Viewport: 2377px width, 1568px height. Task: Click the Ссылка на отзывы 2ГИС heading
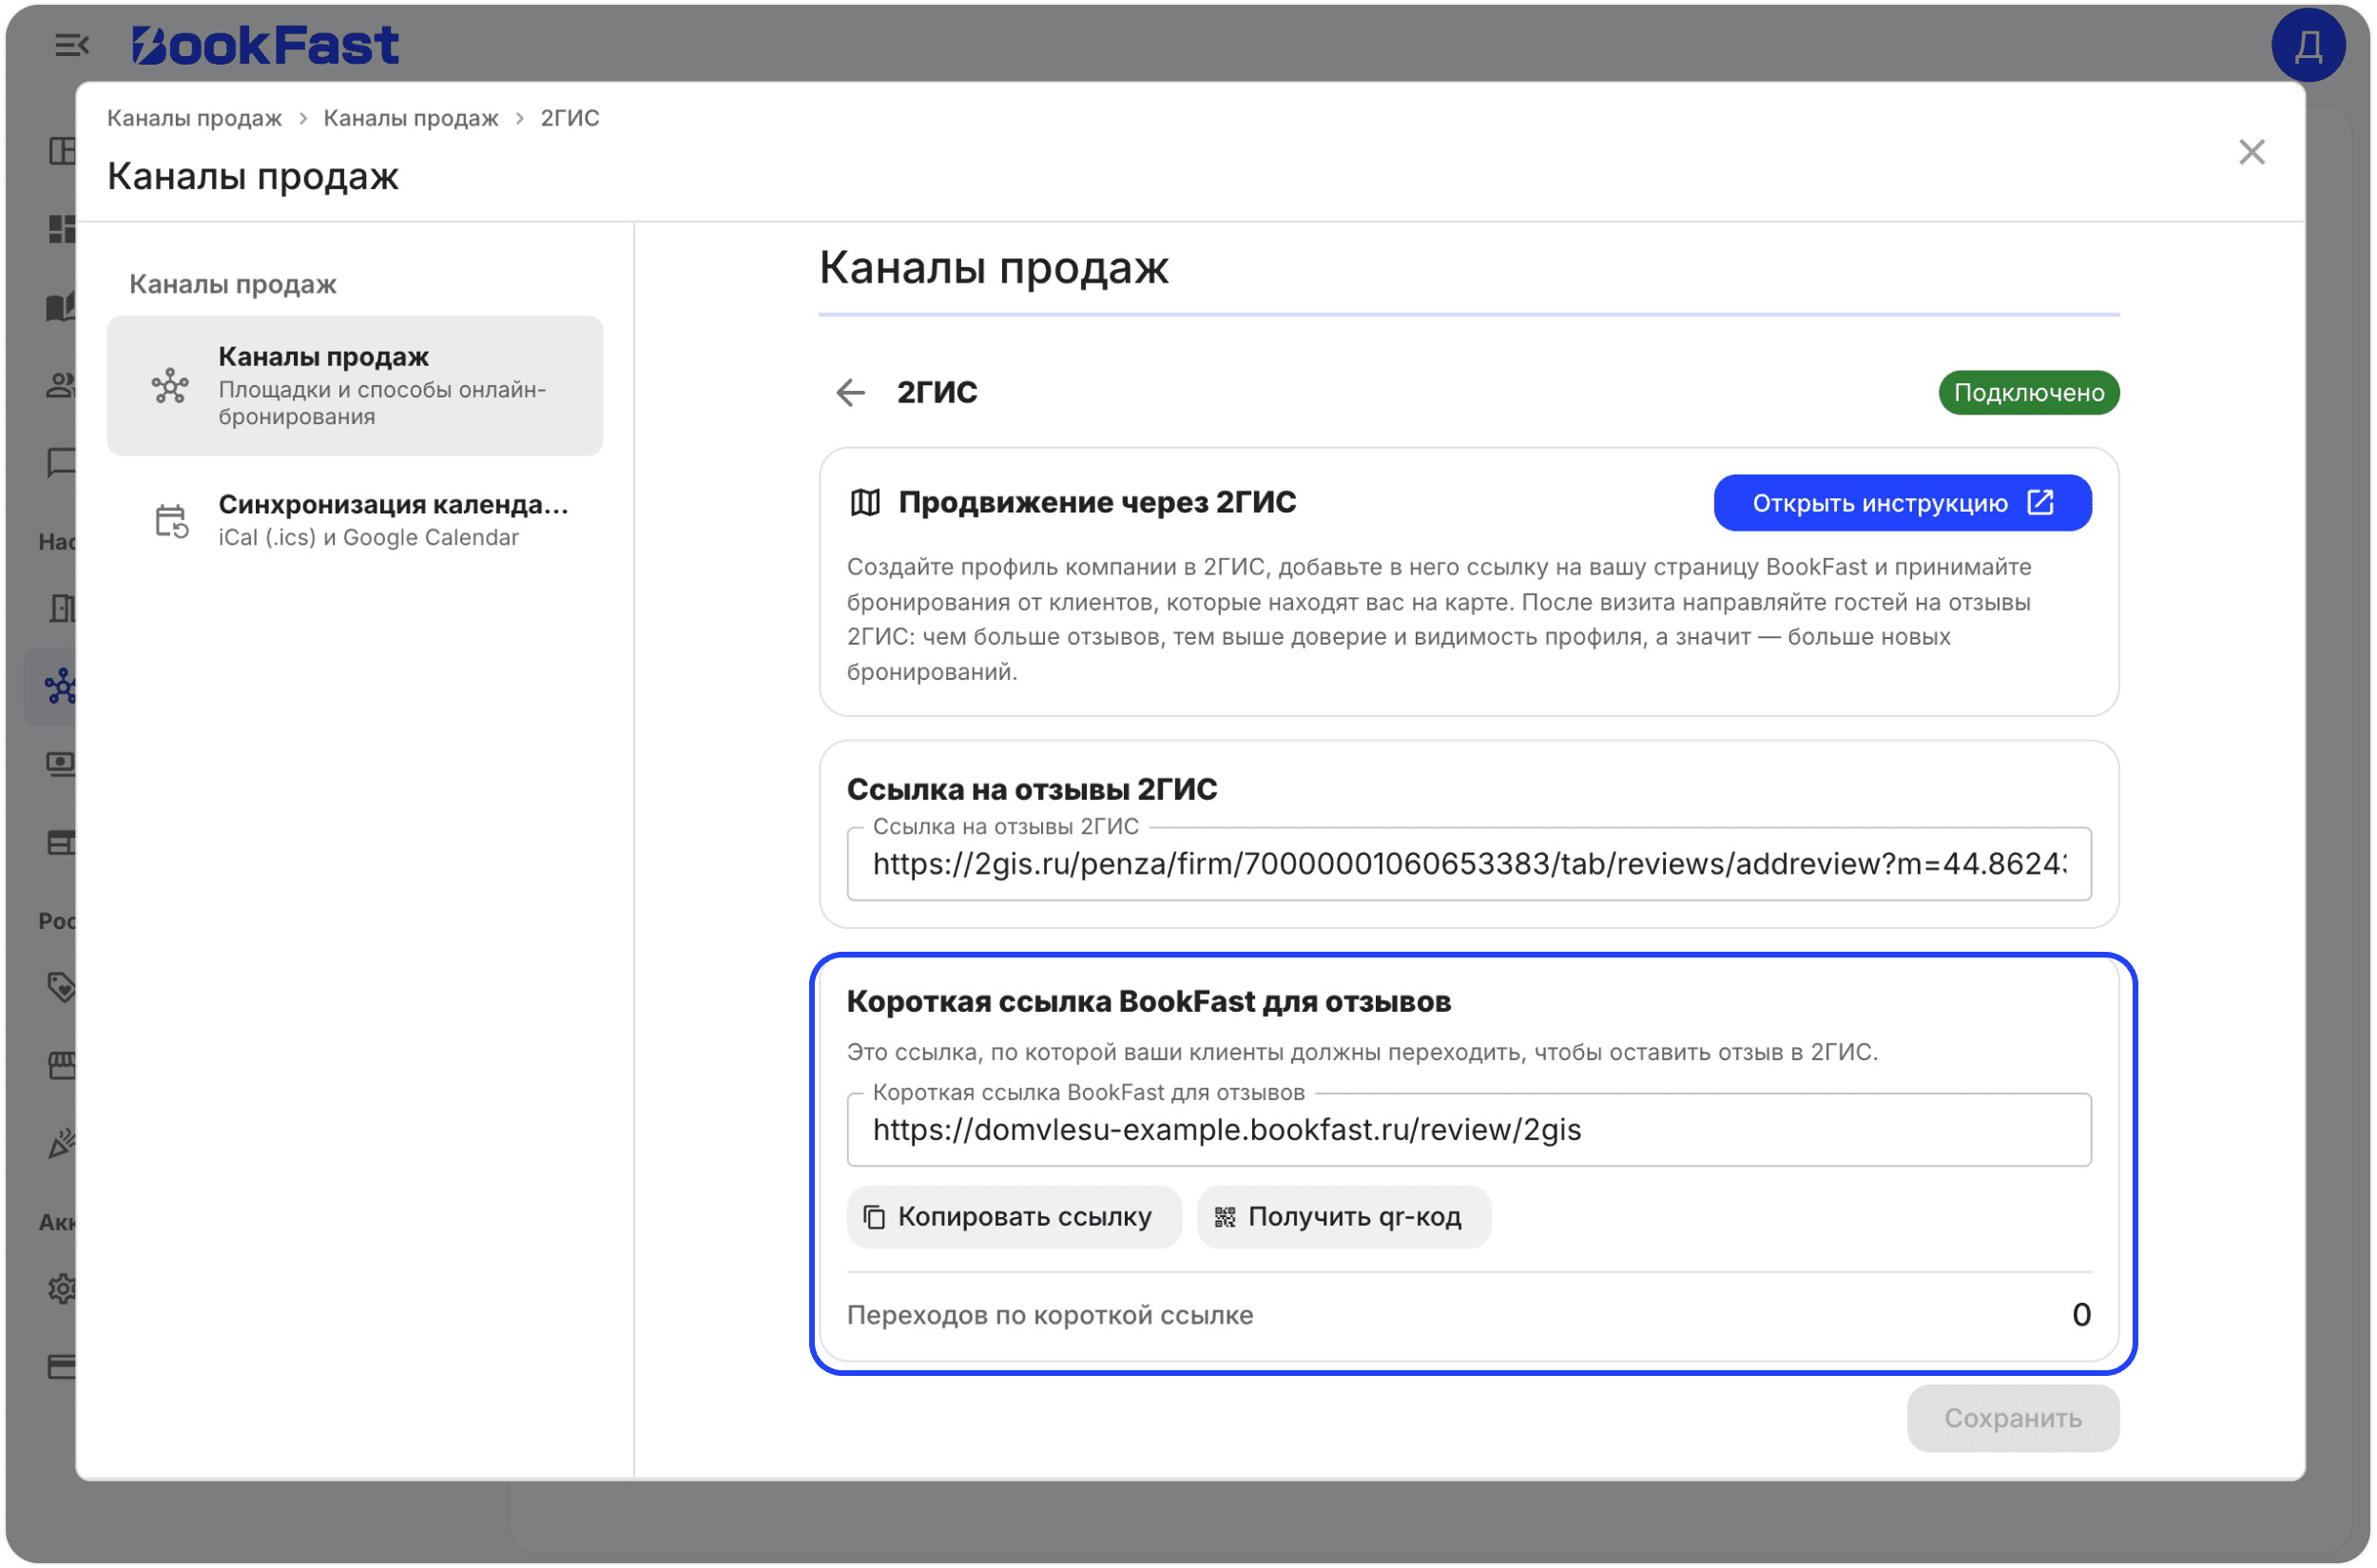click(1031, 789)
